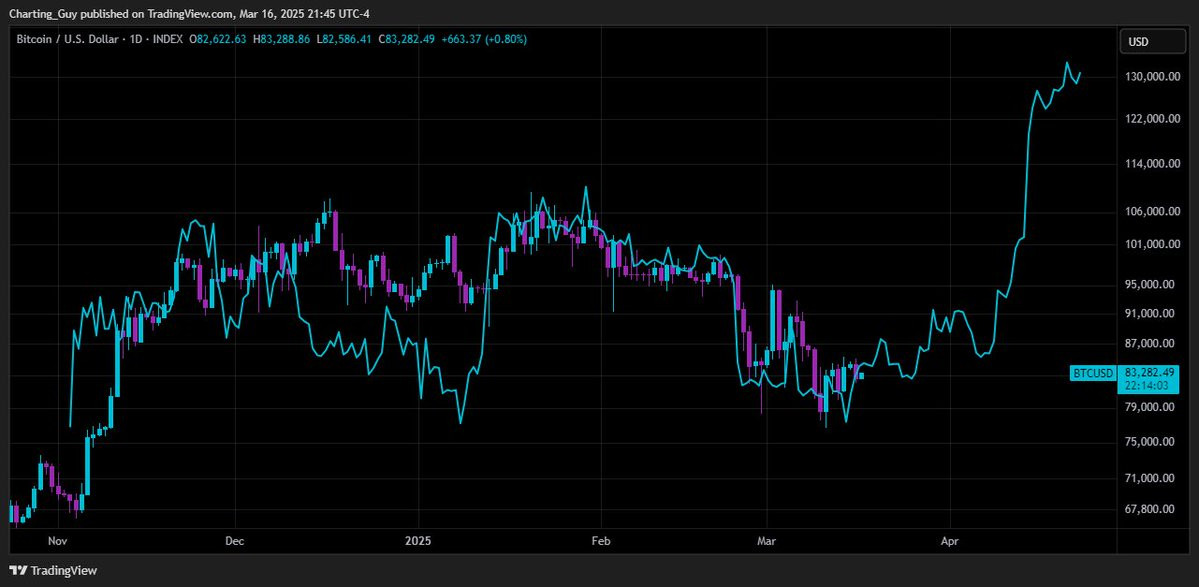
Task: Click the 22:14:03 bar countdown timer
Action: (1145, 385)
